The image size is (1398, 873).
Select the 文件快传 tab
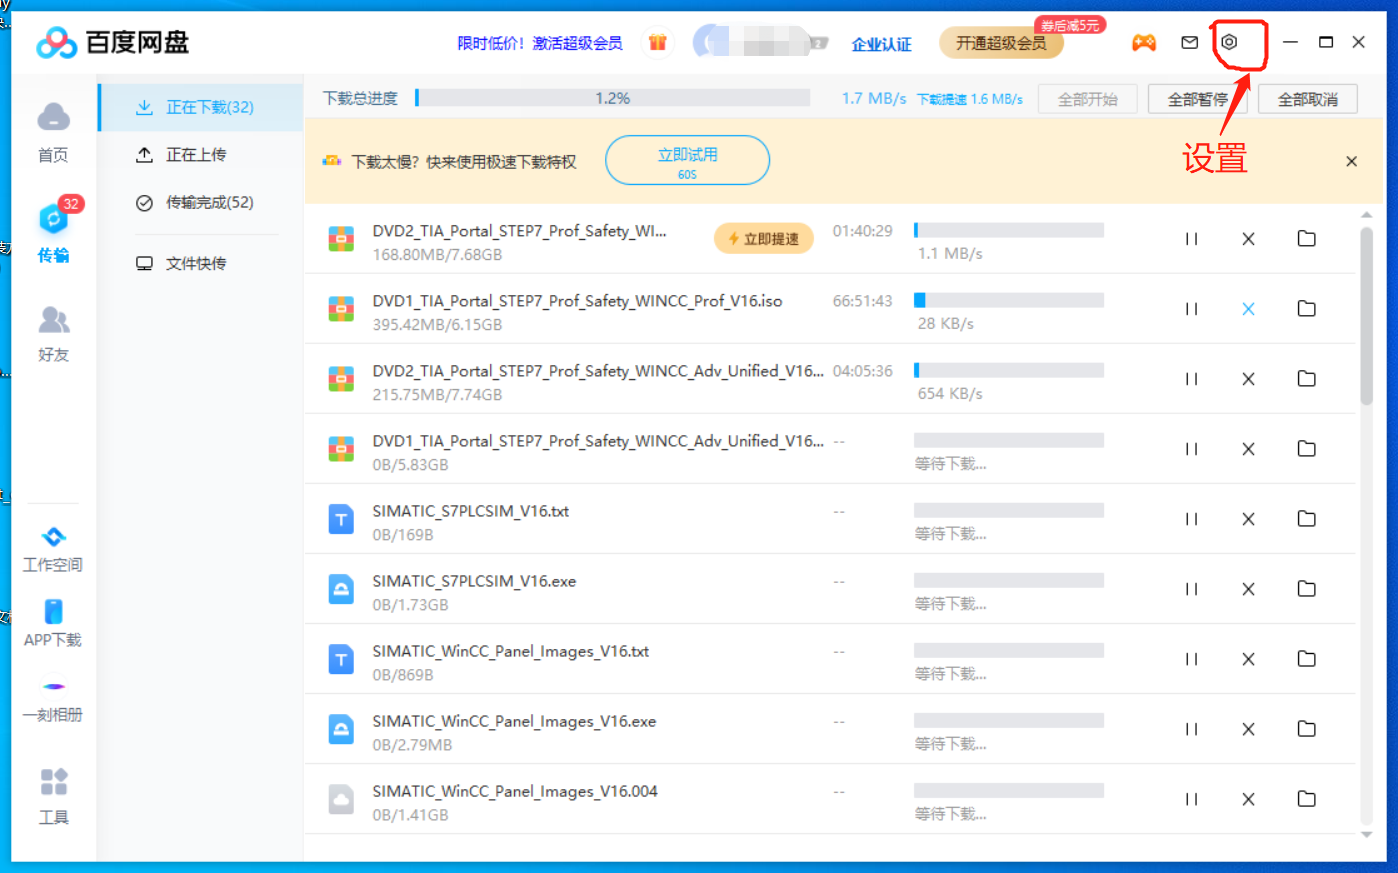[x=195, y=263]
